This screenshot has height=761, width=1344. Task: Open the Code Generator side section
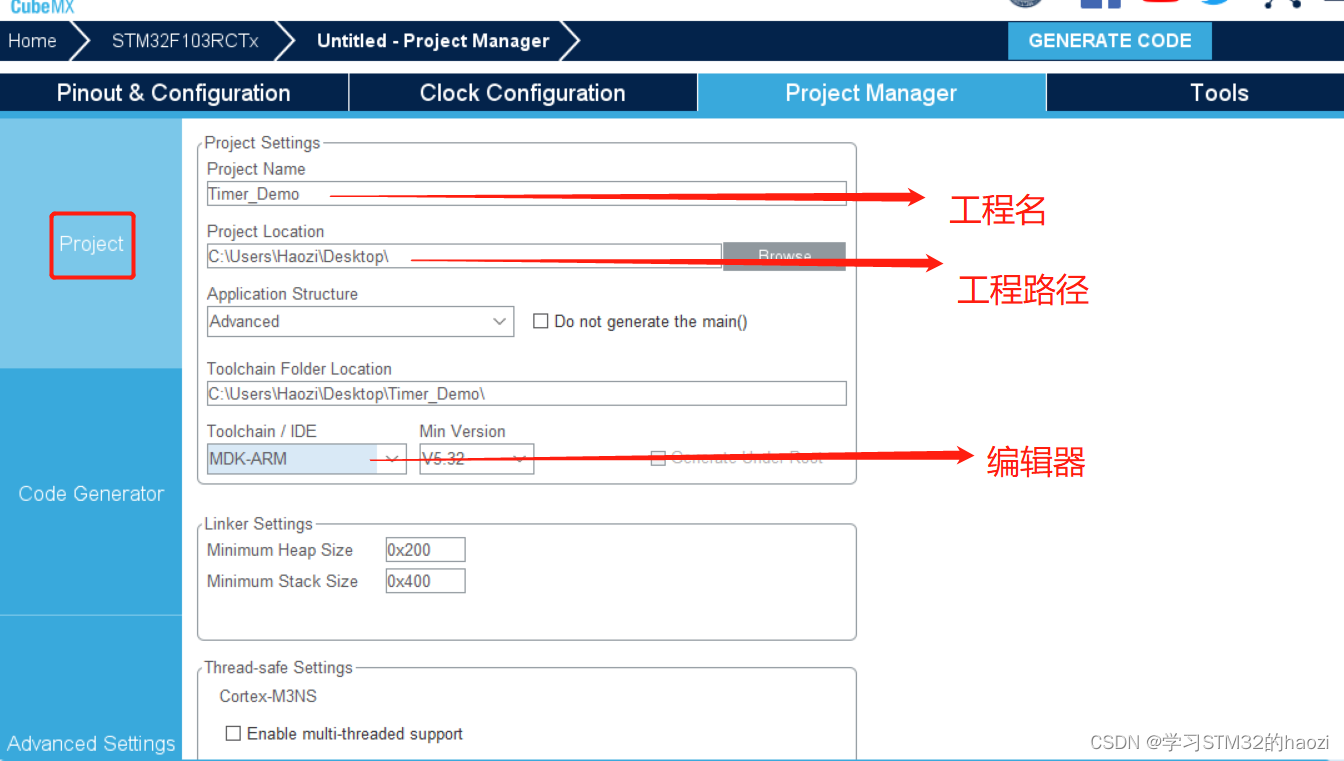(91, 493)
